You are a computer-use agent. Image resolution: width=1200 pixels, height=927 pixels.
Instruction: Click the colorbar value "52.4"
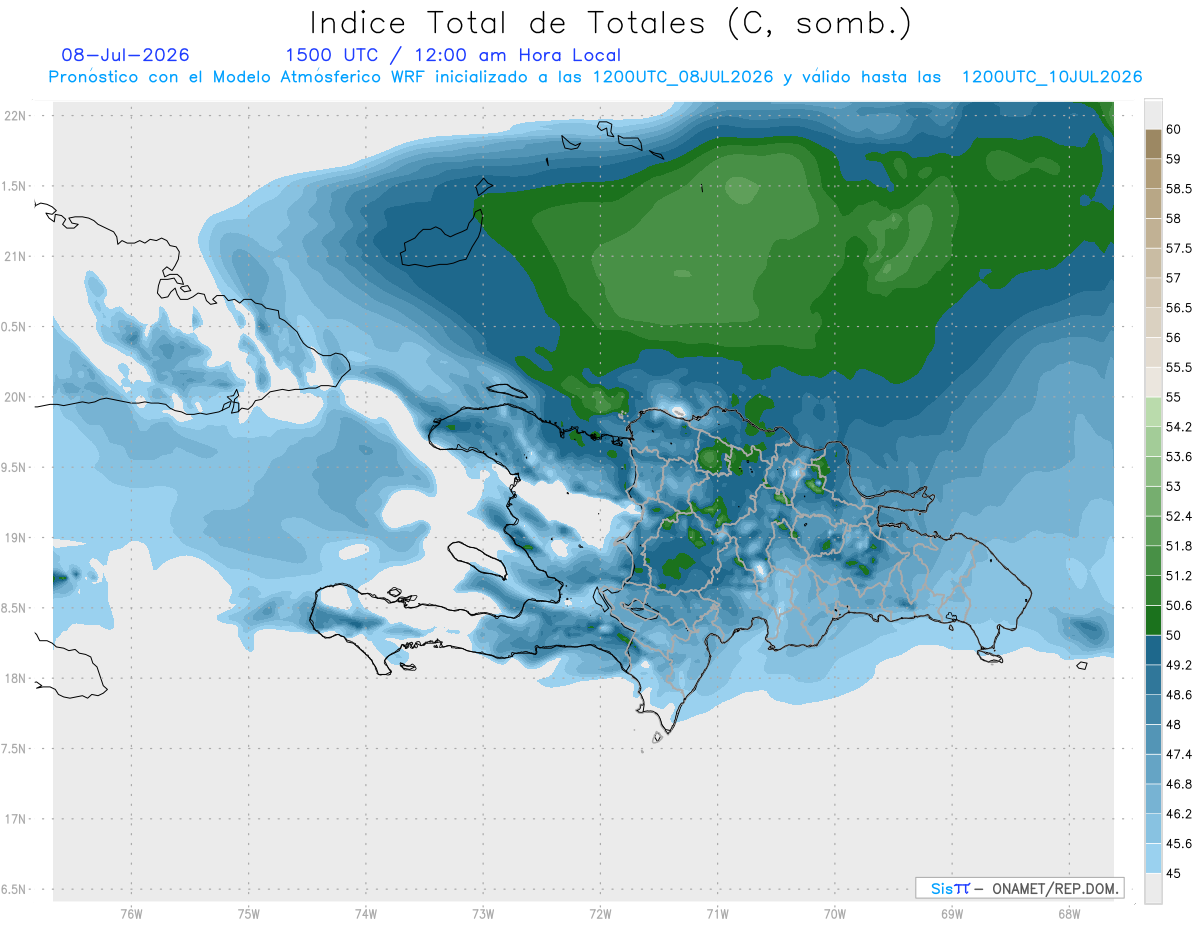(x=1180, y=517)
